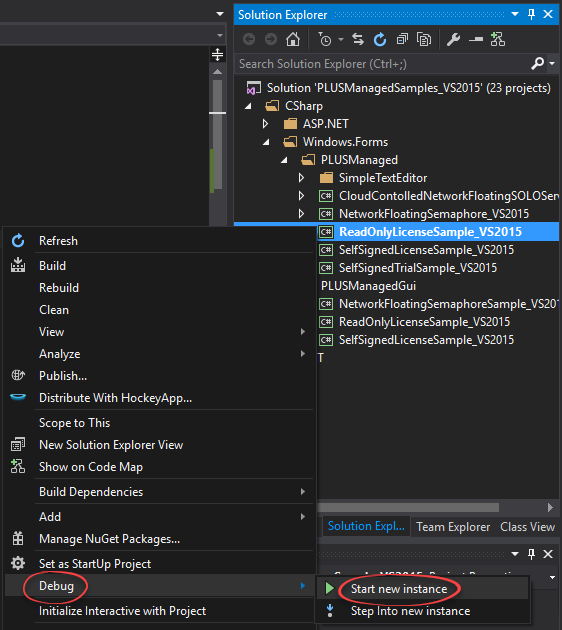The height and width of the screenshot is (630, 562).
Task: Open pending changes filter dropdown arrow
Action: click(x=341, y=39)
